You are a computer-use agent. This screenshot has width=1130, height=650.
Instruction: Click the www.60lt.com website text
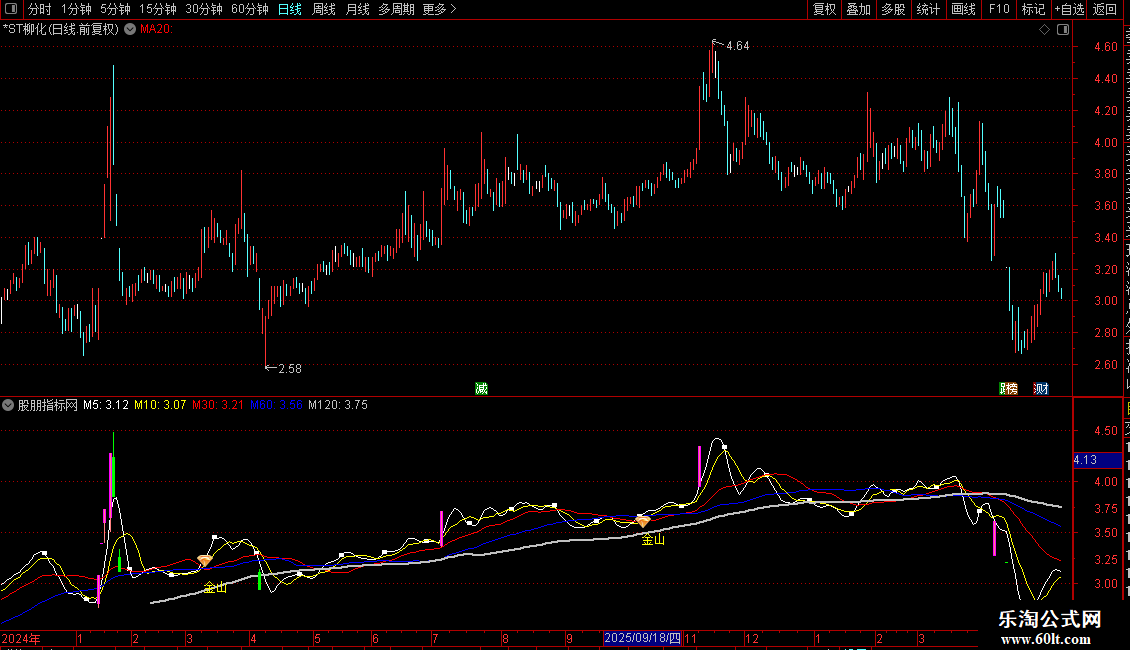tap(1046, 638)
